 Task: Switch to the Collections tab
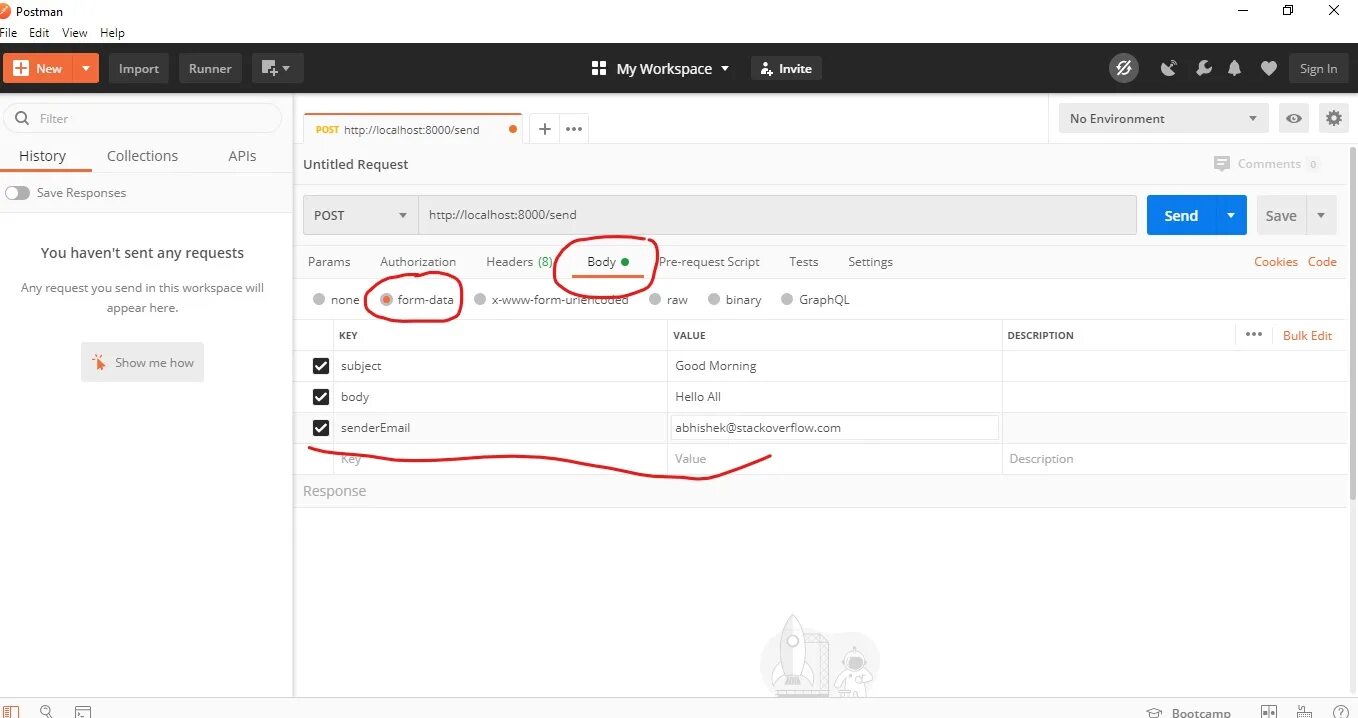click(x=142, y=156)
